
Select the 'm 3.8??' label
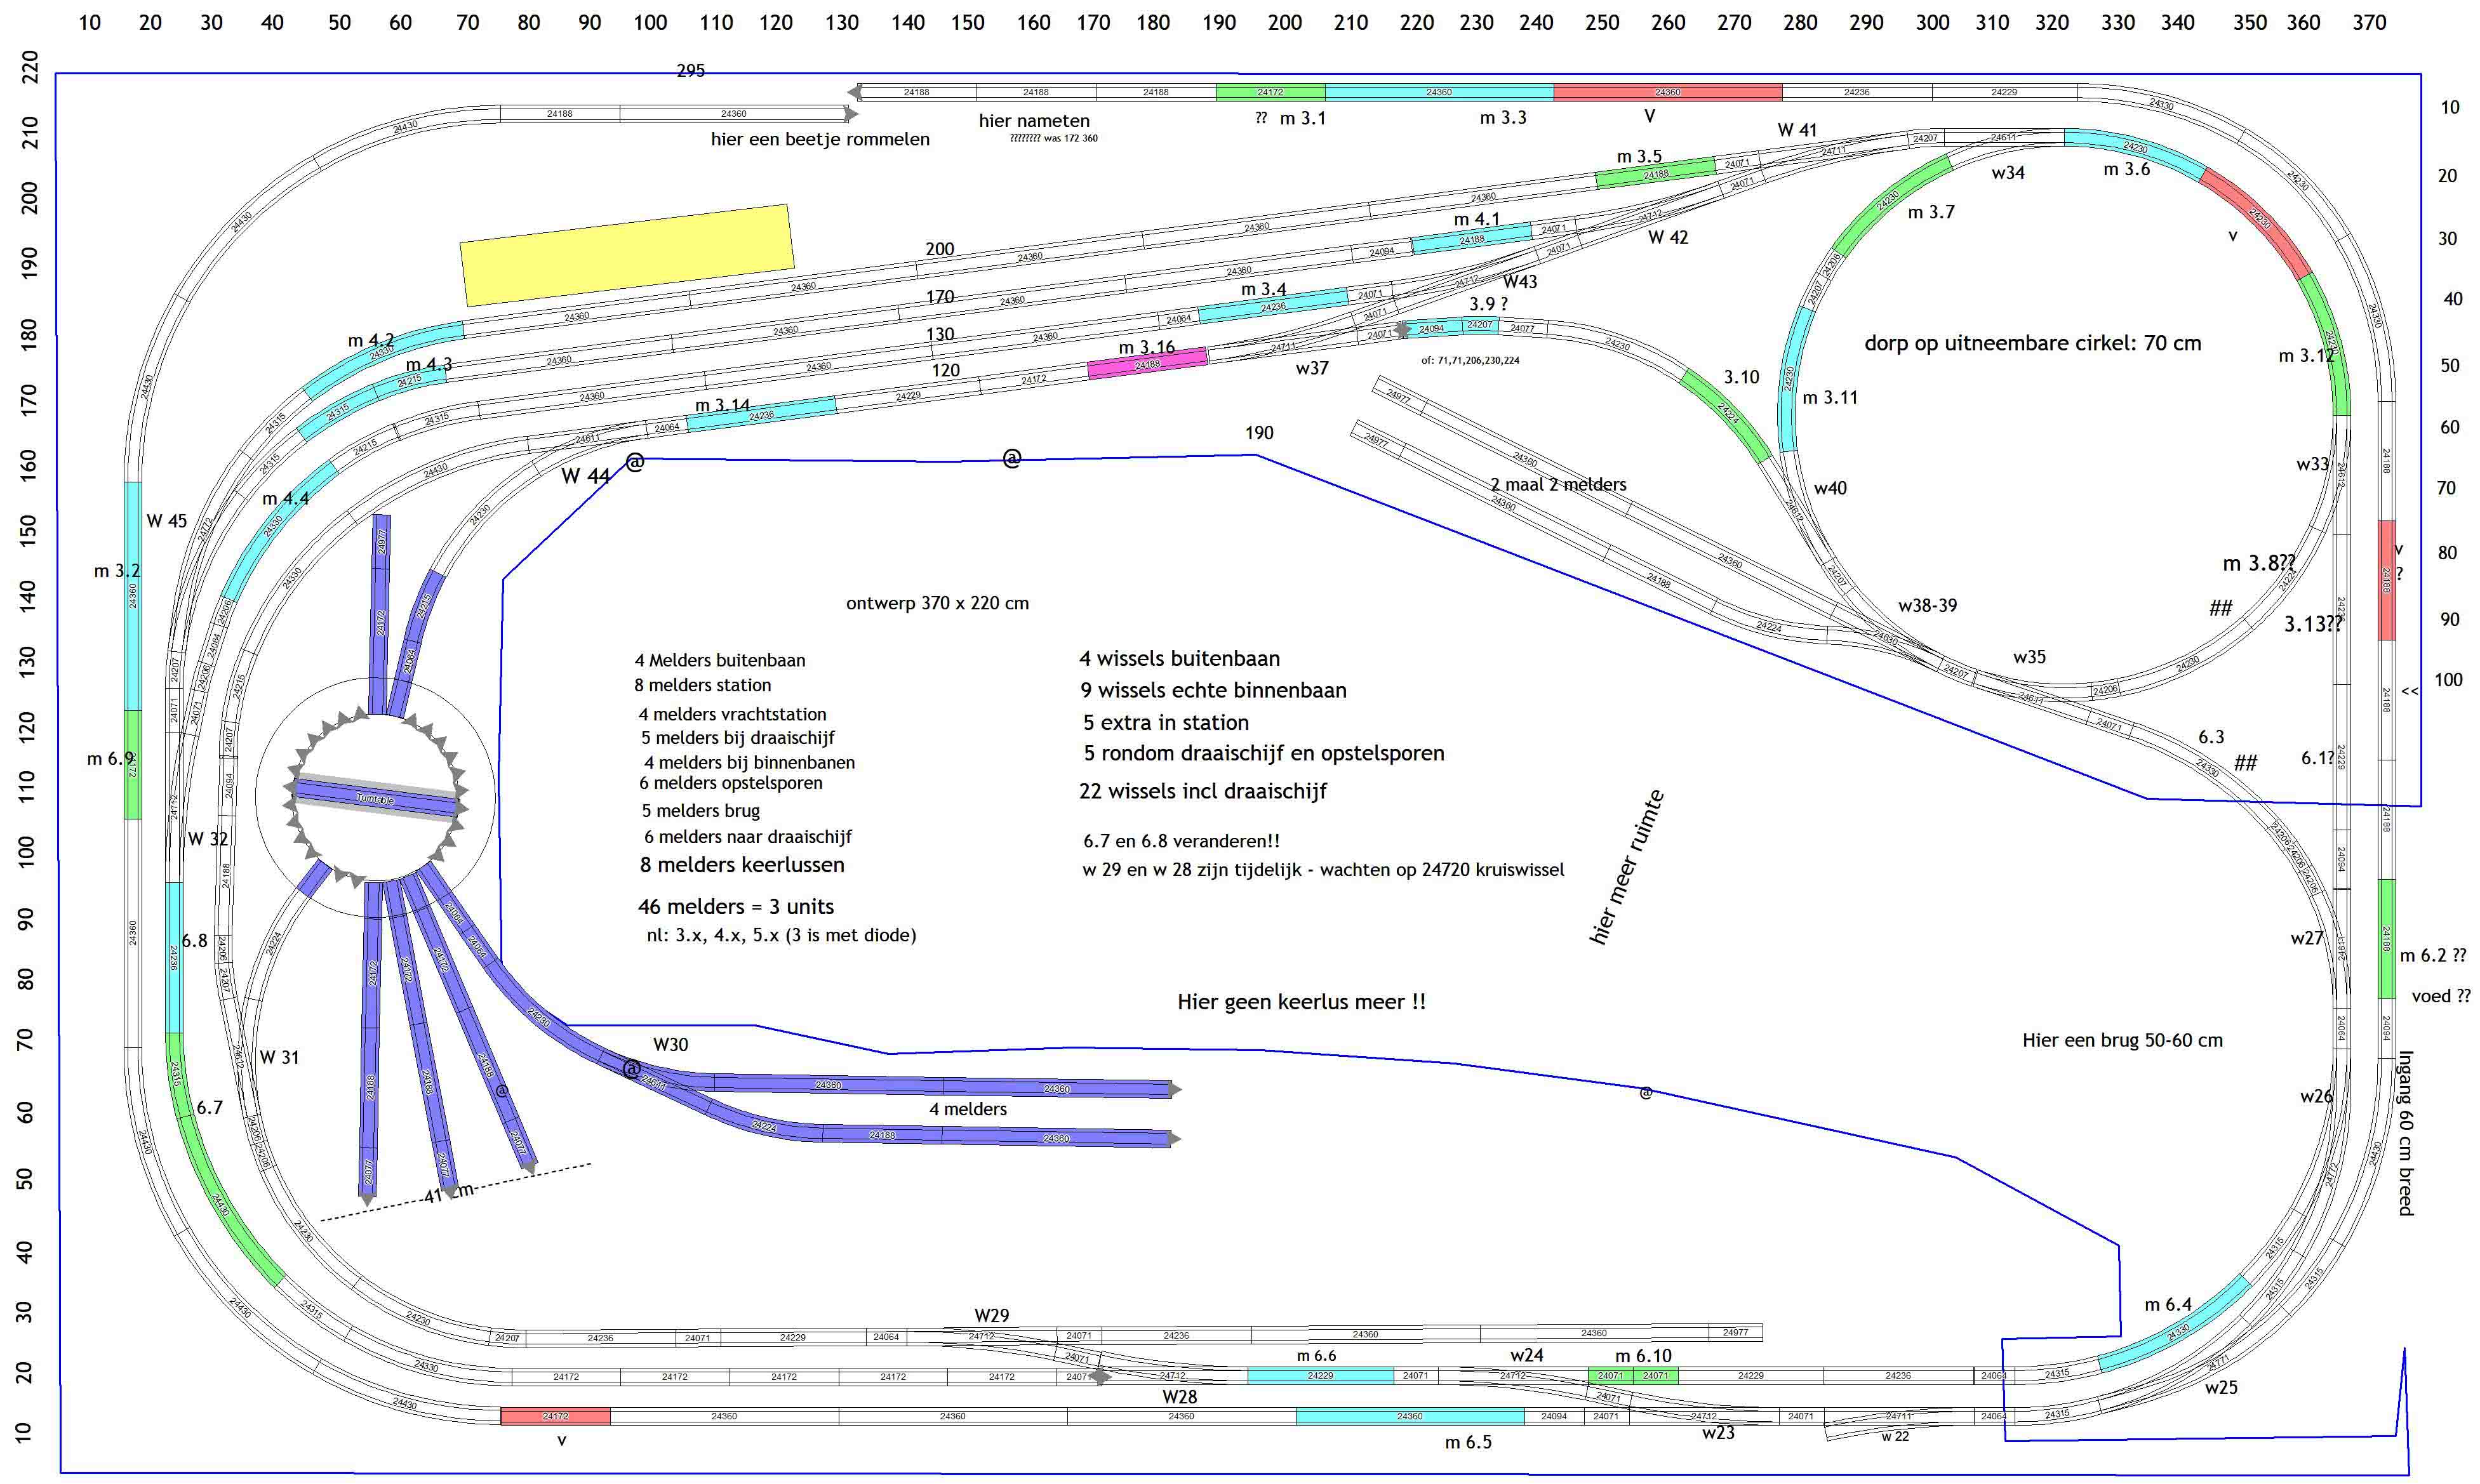2259,564
